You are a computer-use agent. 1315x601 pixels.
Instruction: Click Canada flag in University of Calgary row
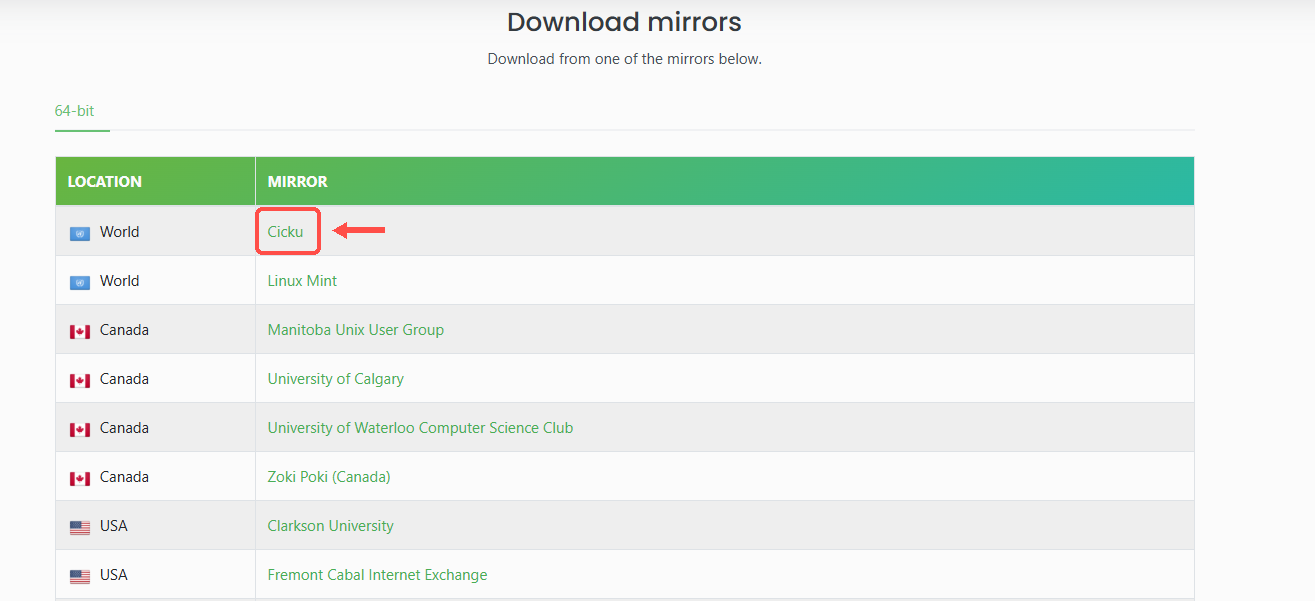point(80,380)
